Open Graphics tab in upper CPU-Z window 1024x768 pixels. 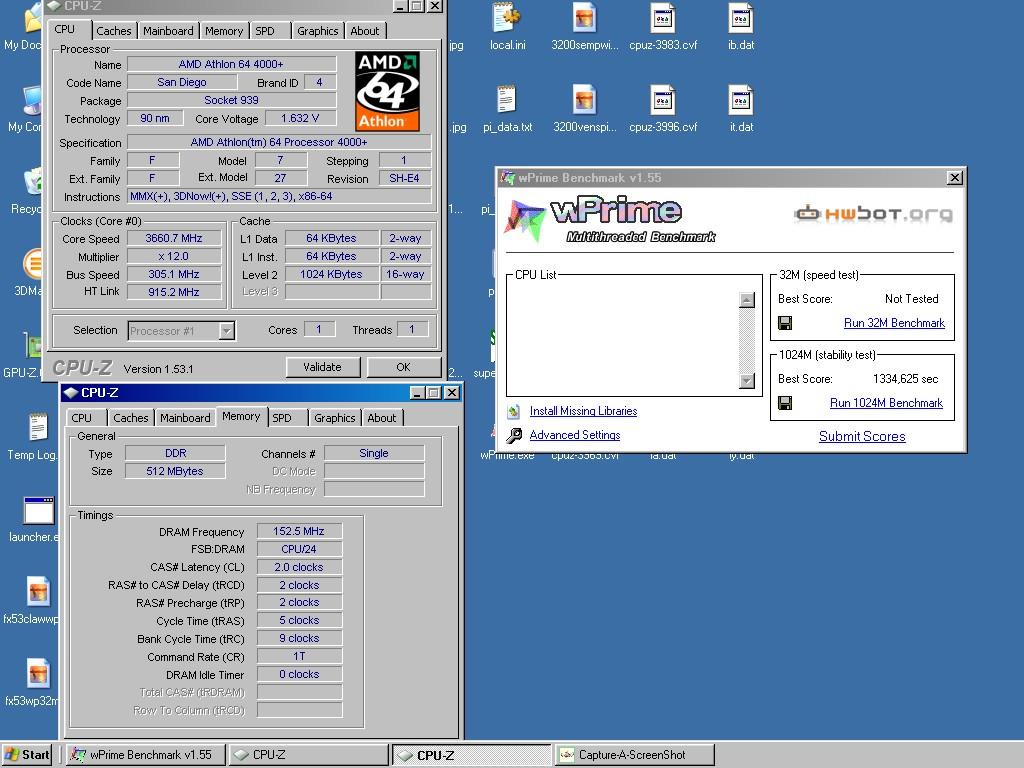[x=317, y=31]
